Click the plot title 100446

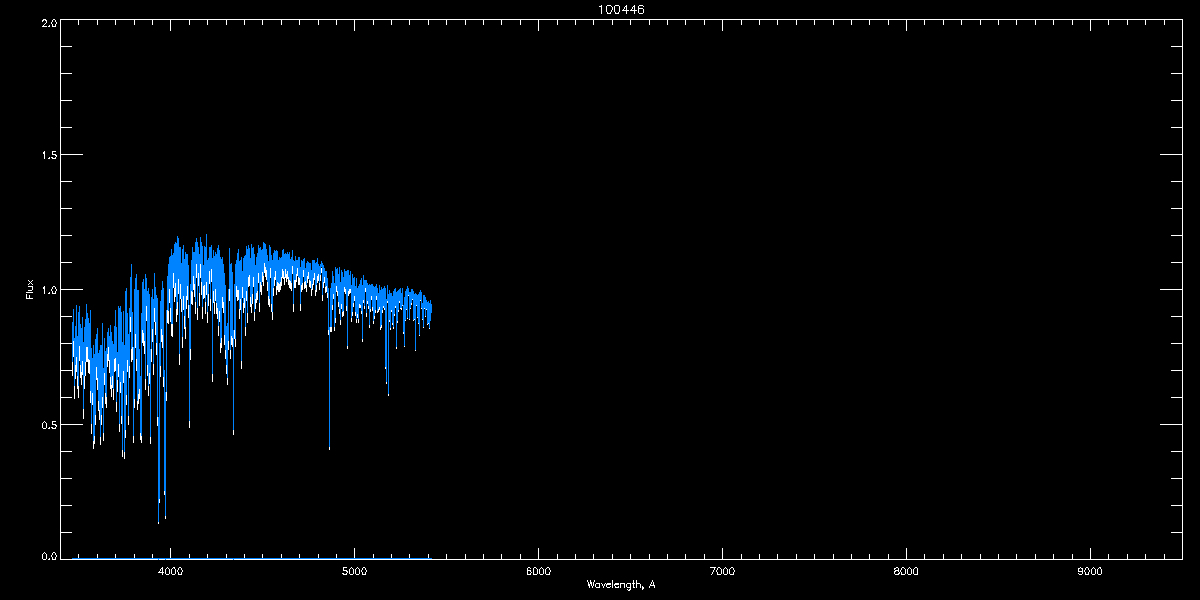pos(620,9)
